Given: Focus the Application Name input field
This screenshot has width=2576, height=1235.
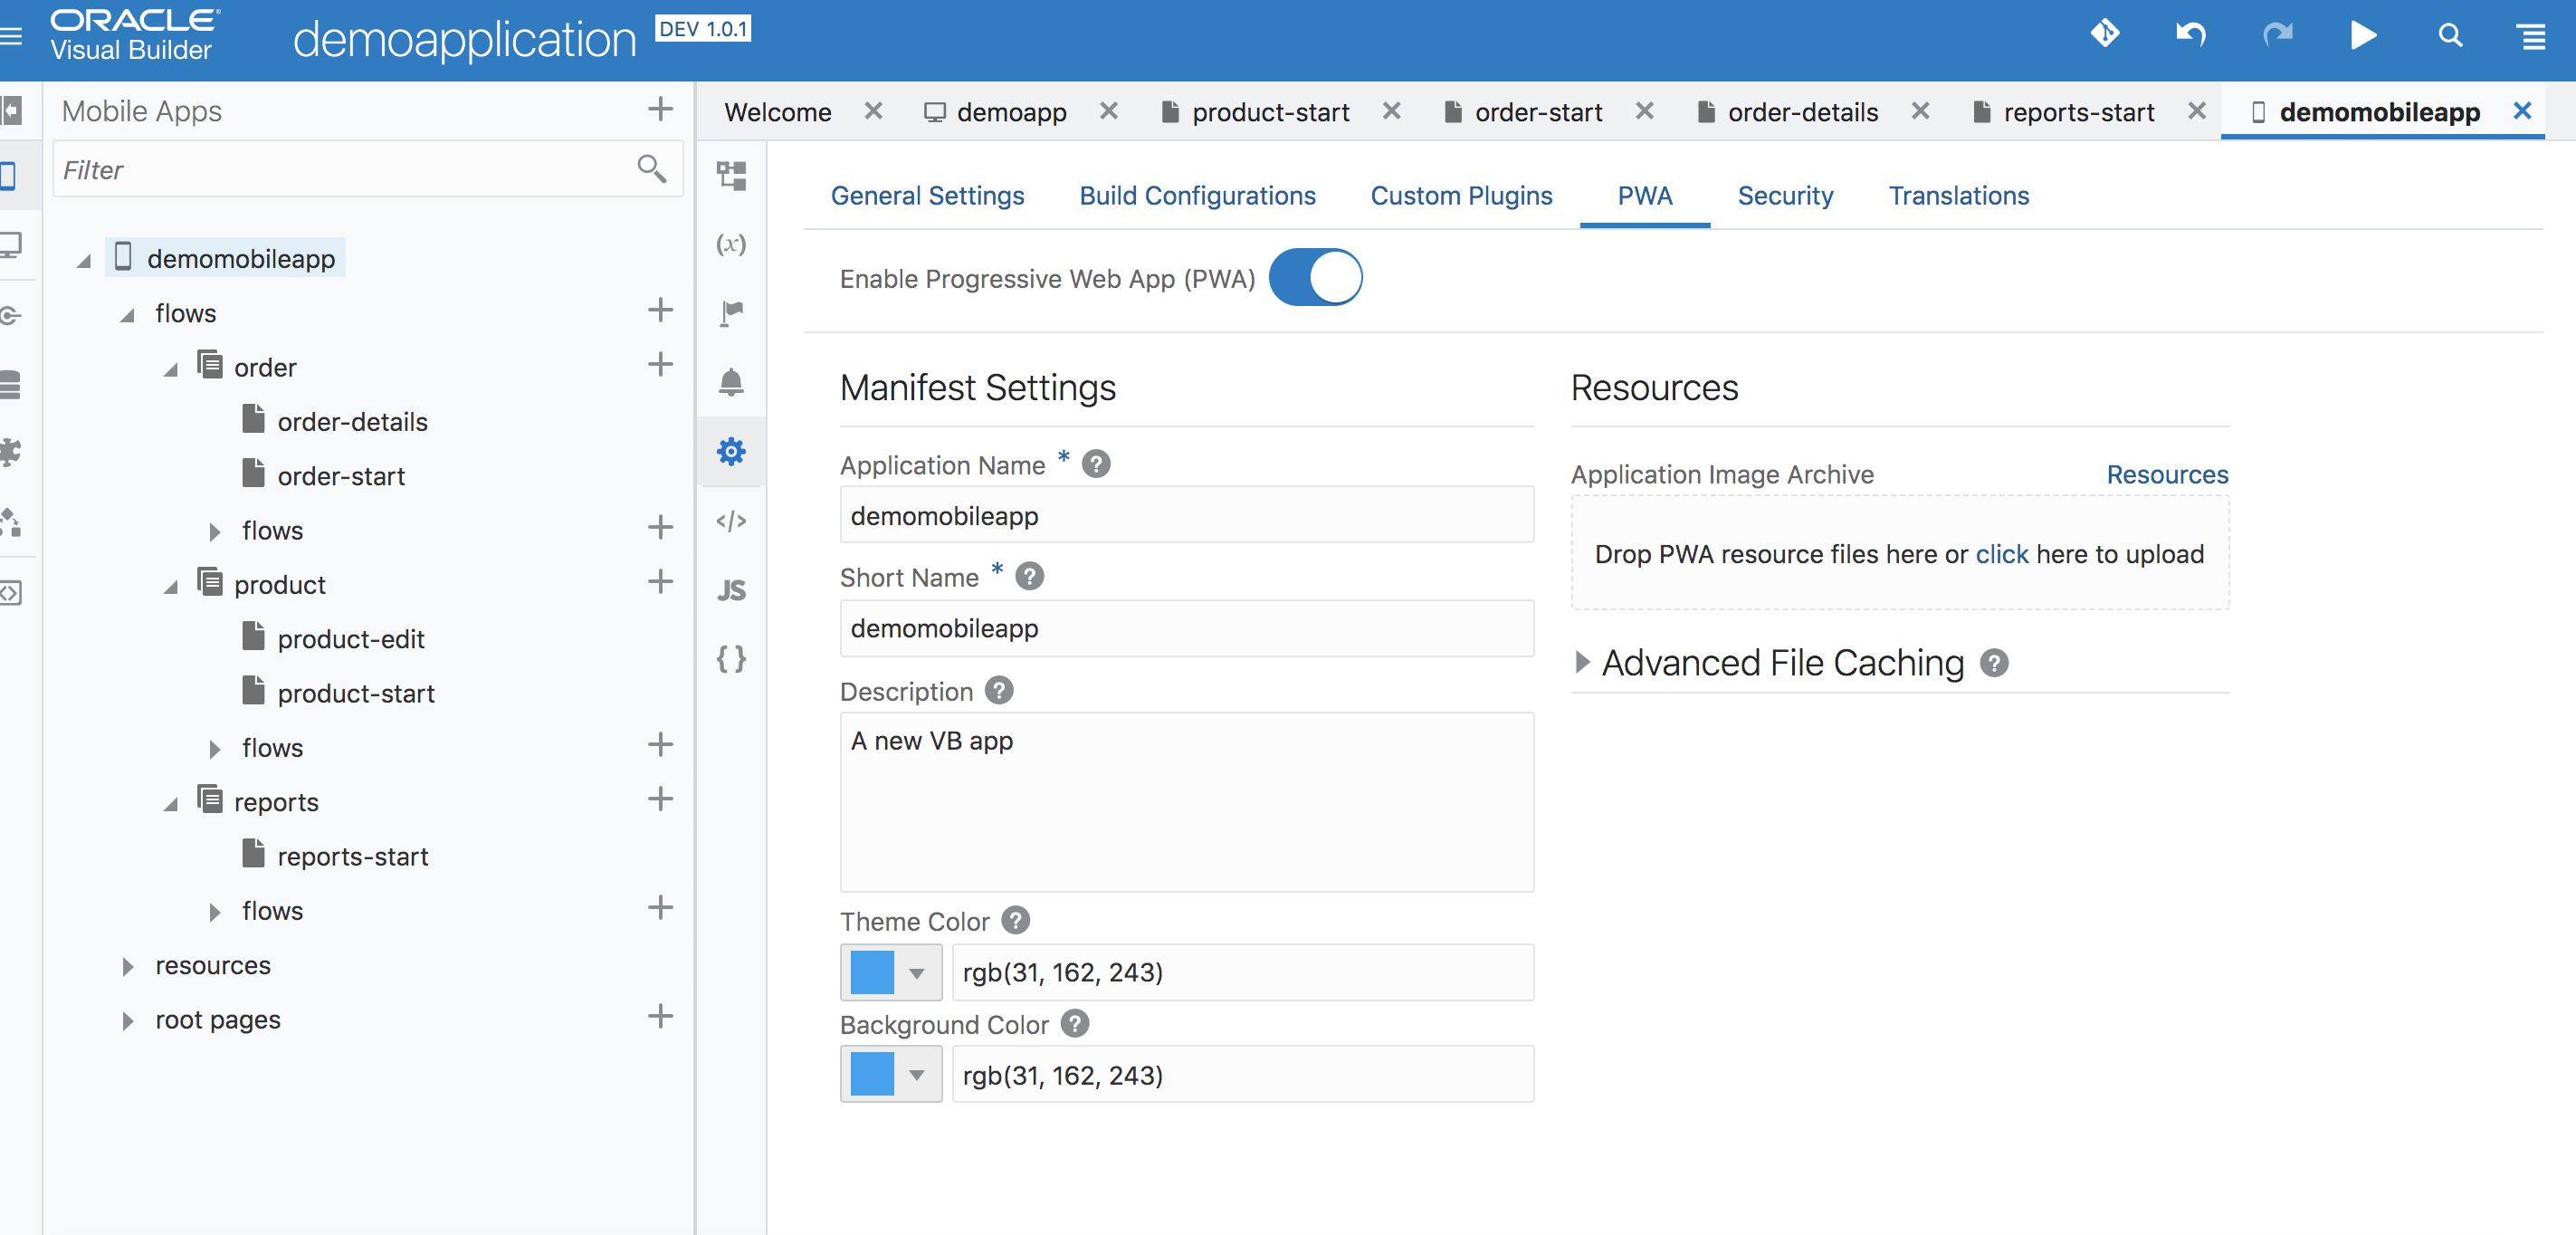Looking at the screenshot, I should tap(1186, 515).
